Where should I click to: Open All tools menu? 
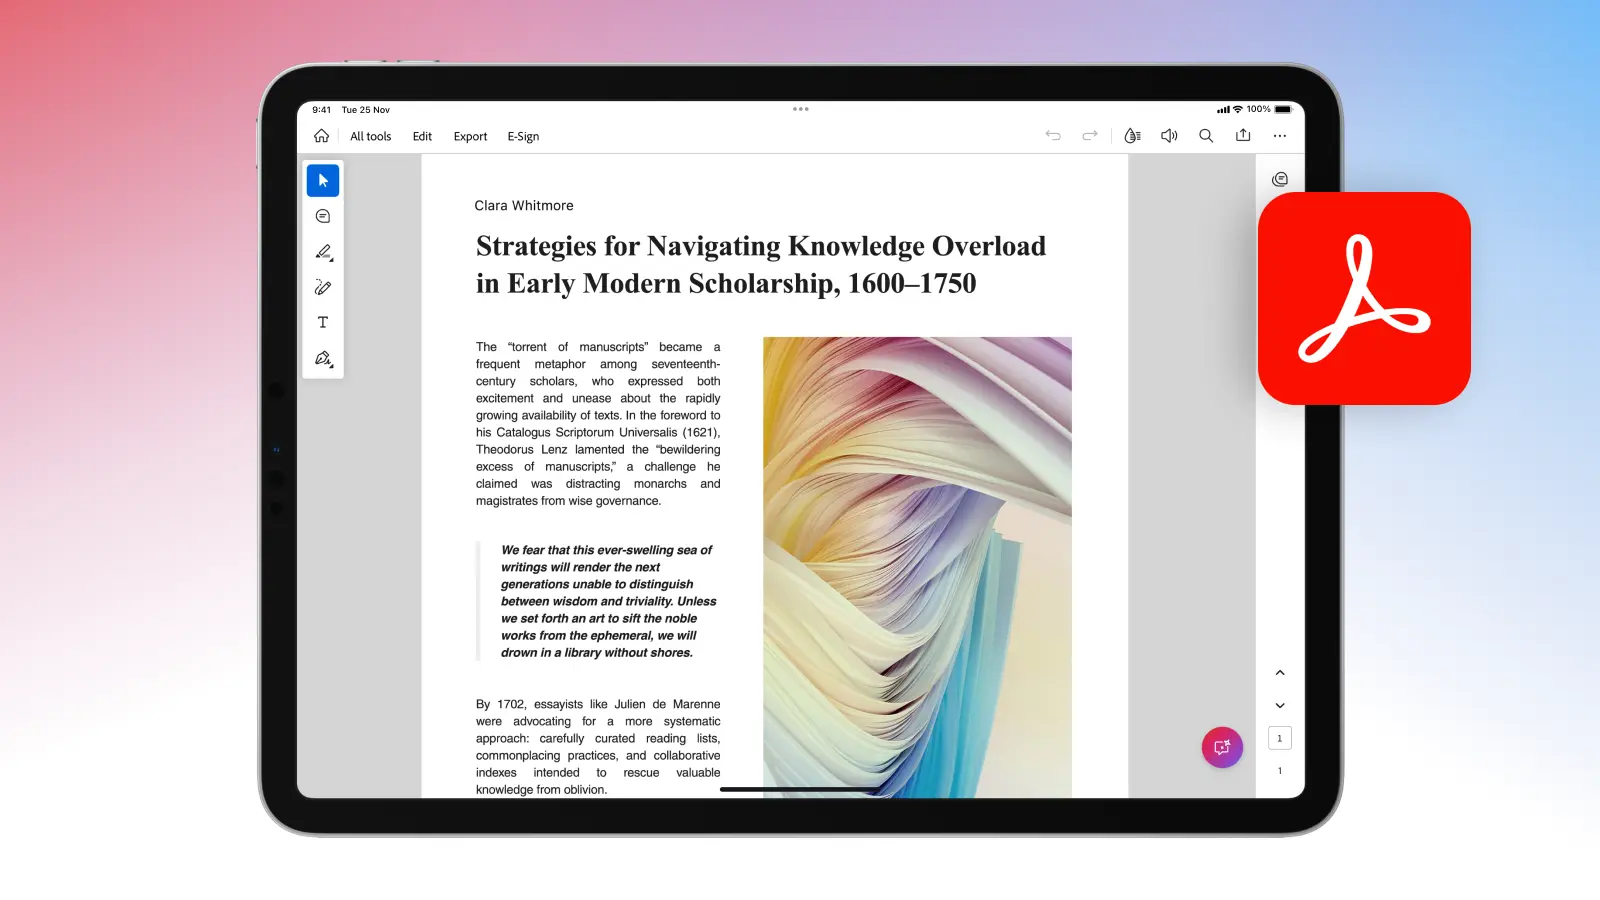pyautogui.click(x=370, y=137)
